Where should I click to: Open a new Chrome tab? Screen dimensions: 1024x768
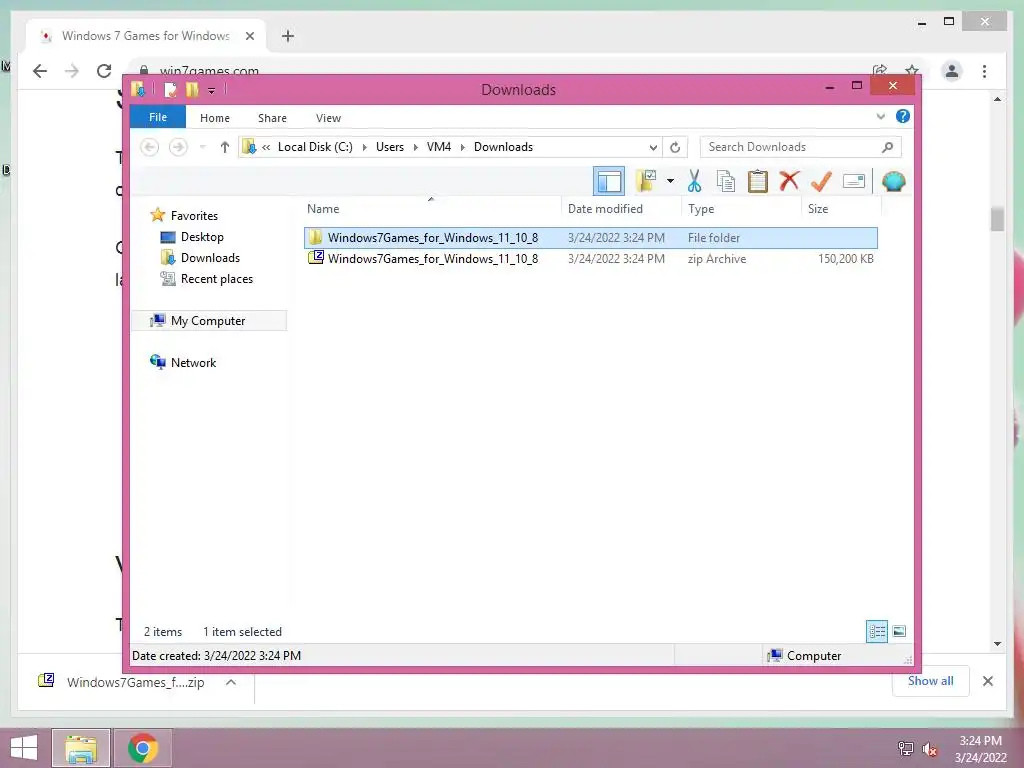click(288, 36)
